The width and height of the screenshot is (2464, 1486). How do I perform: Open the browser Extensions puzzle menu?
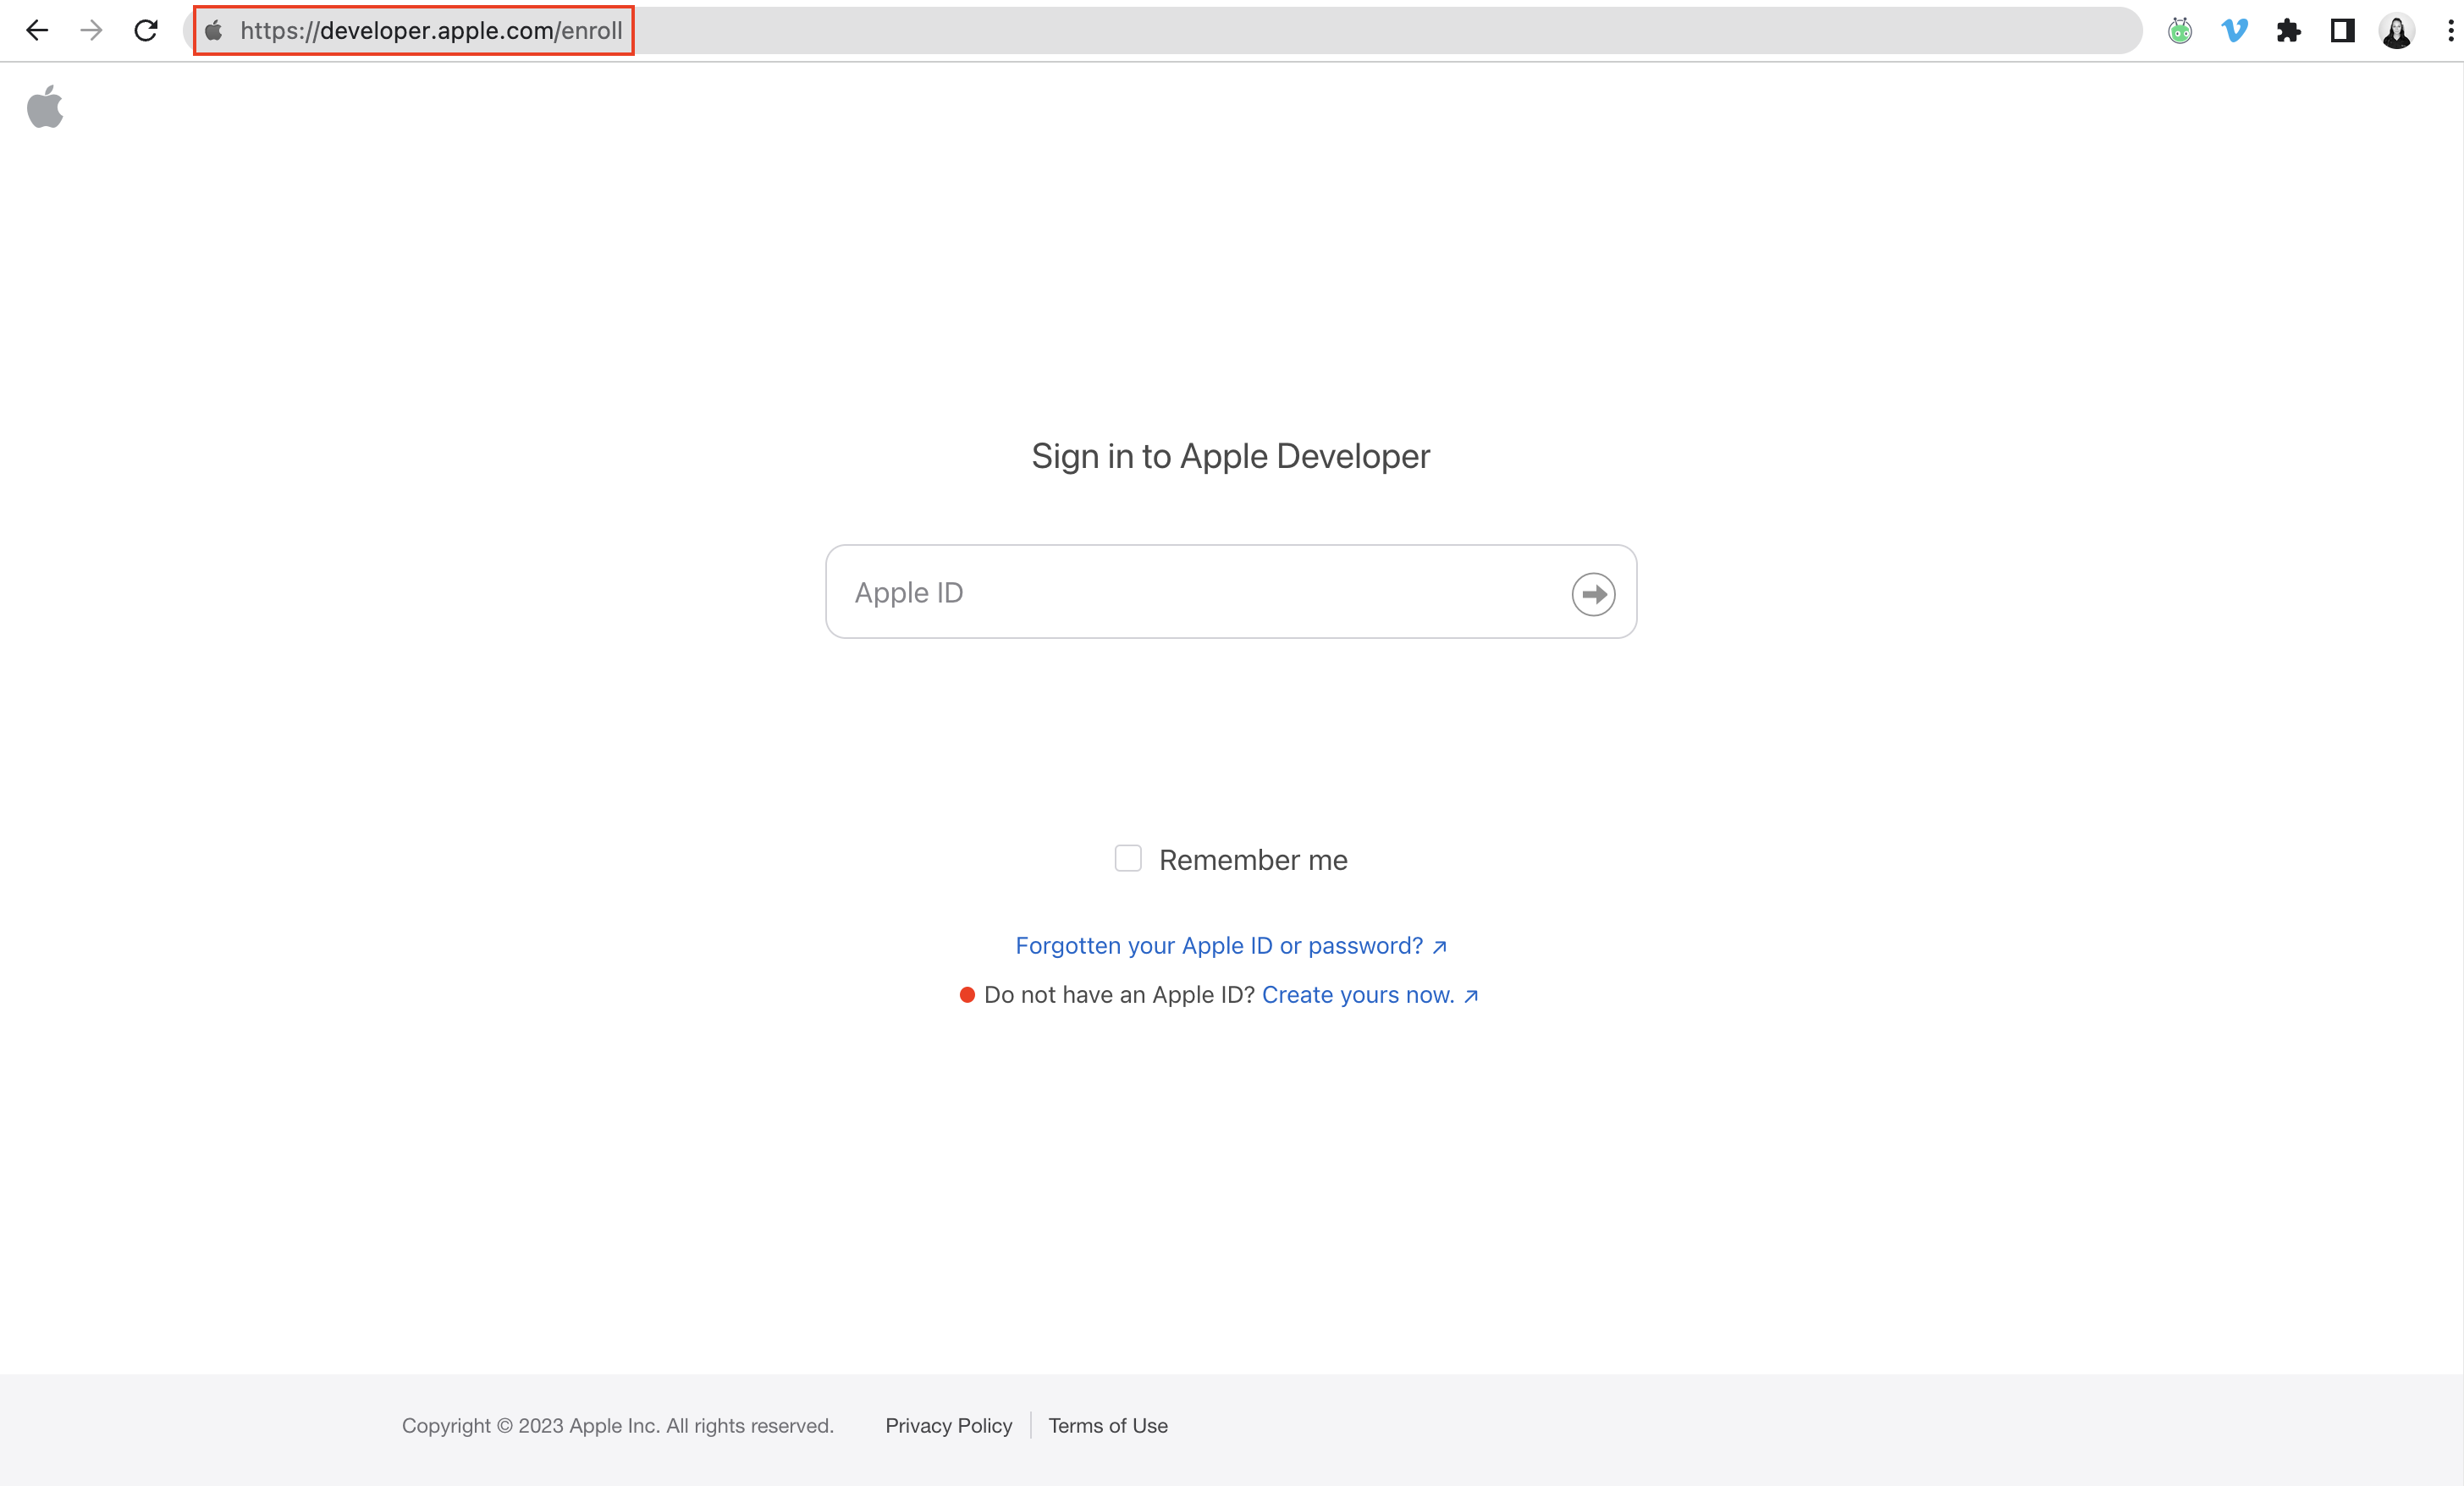(x=2289, y=30)
